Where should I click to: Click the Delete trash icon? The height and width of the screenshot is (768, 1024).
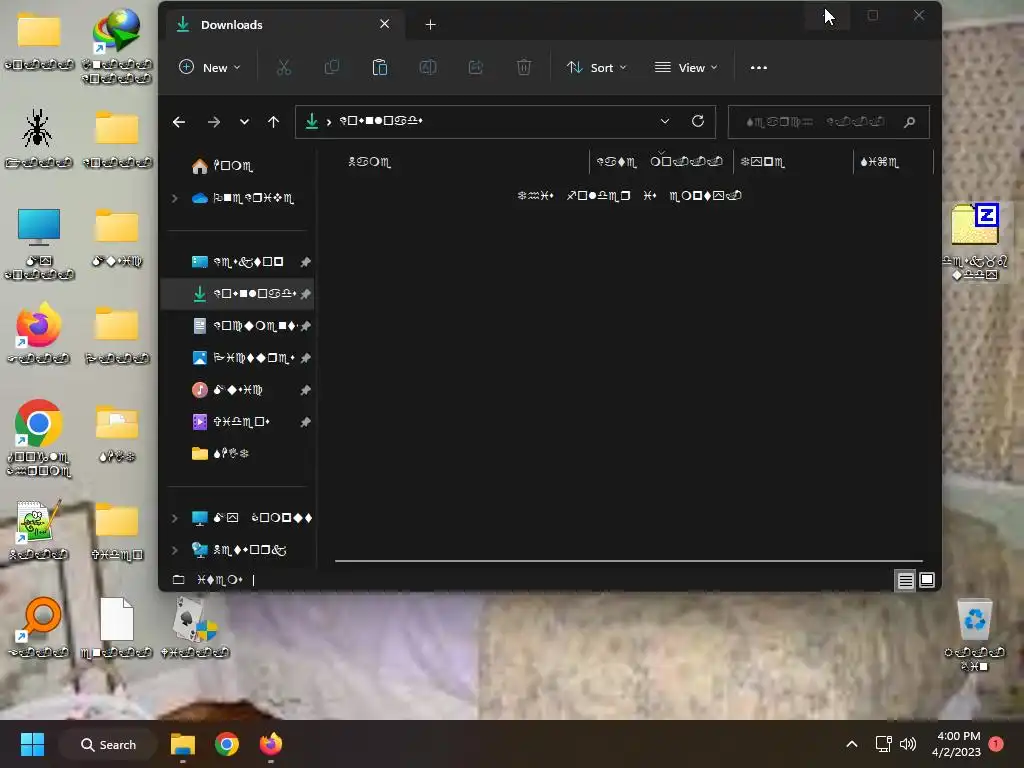coord(524,67)
